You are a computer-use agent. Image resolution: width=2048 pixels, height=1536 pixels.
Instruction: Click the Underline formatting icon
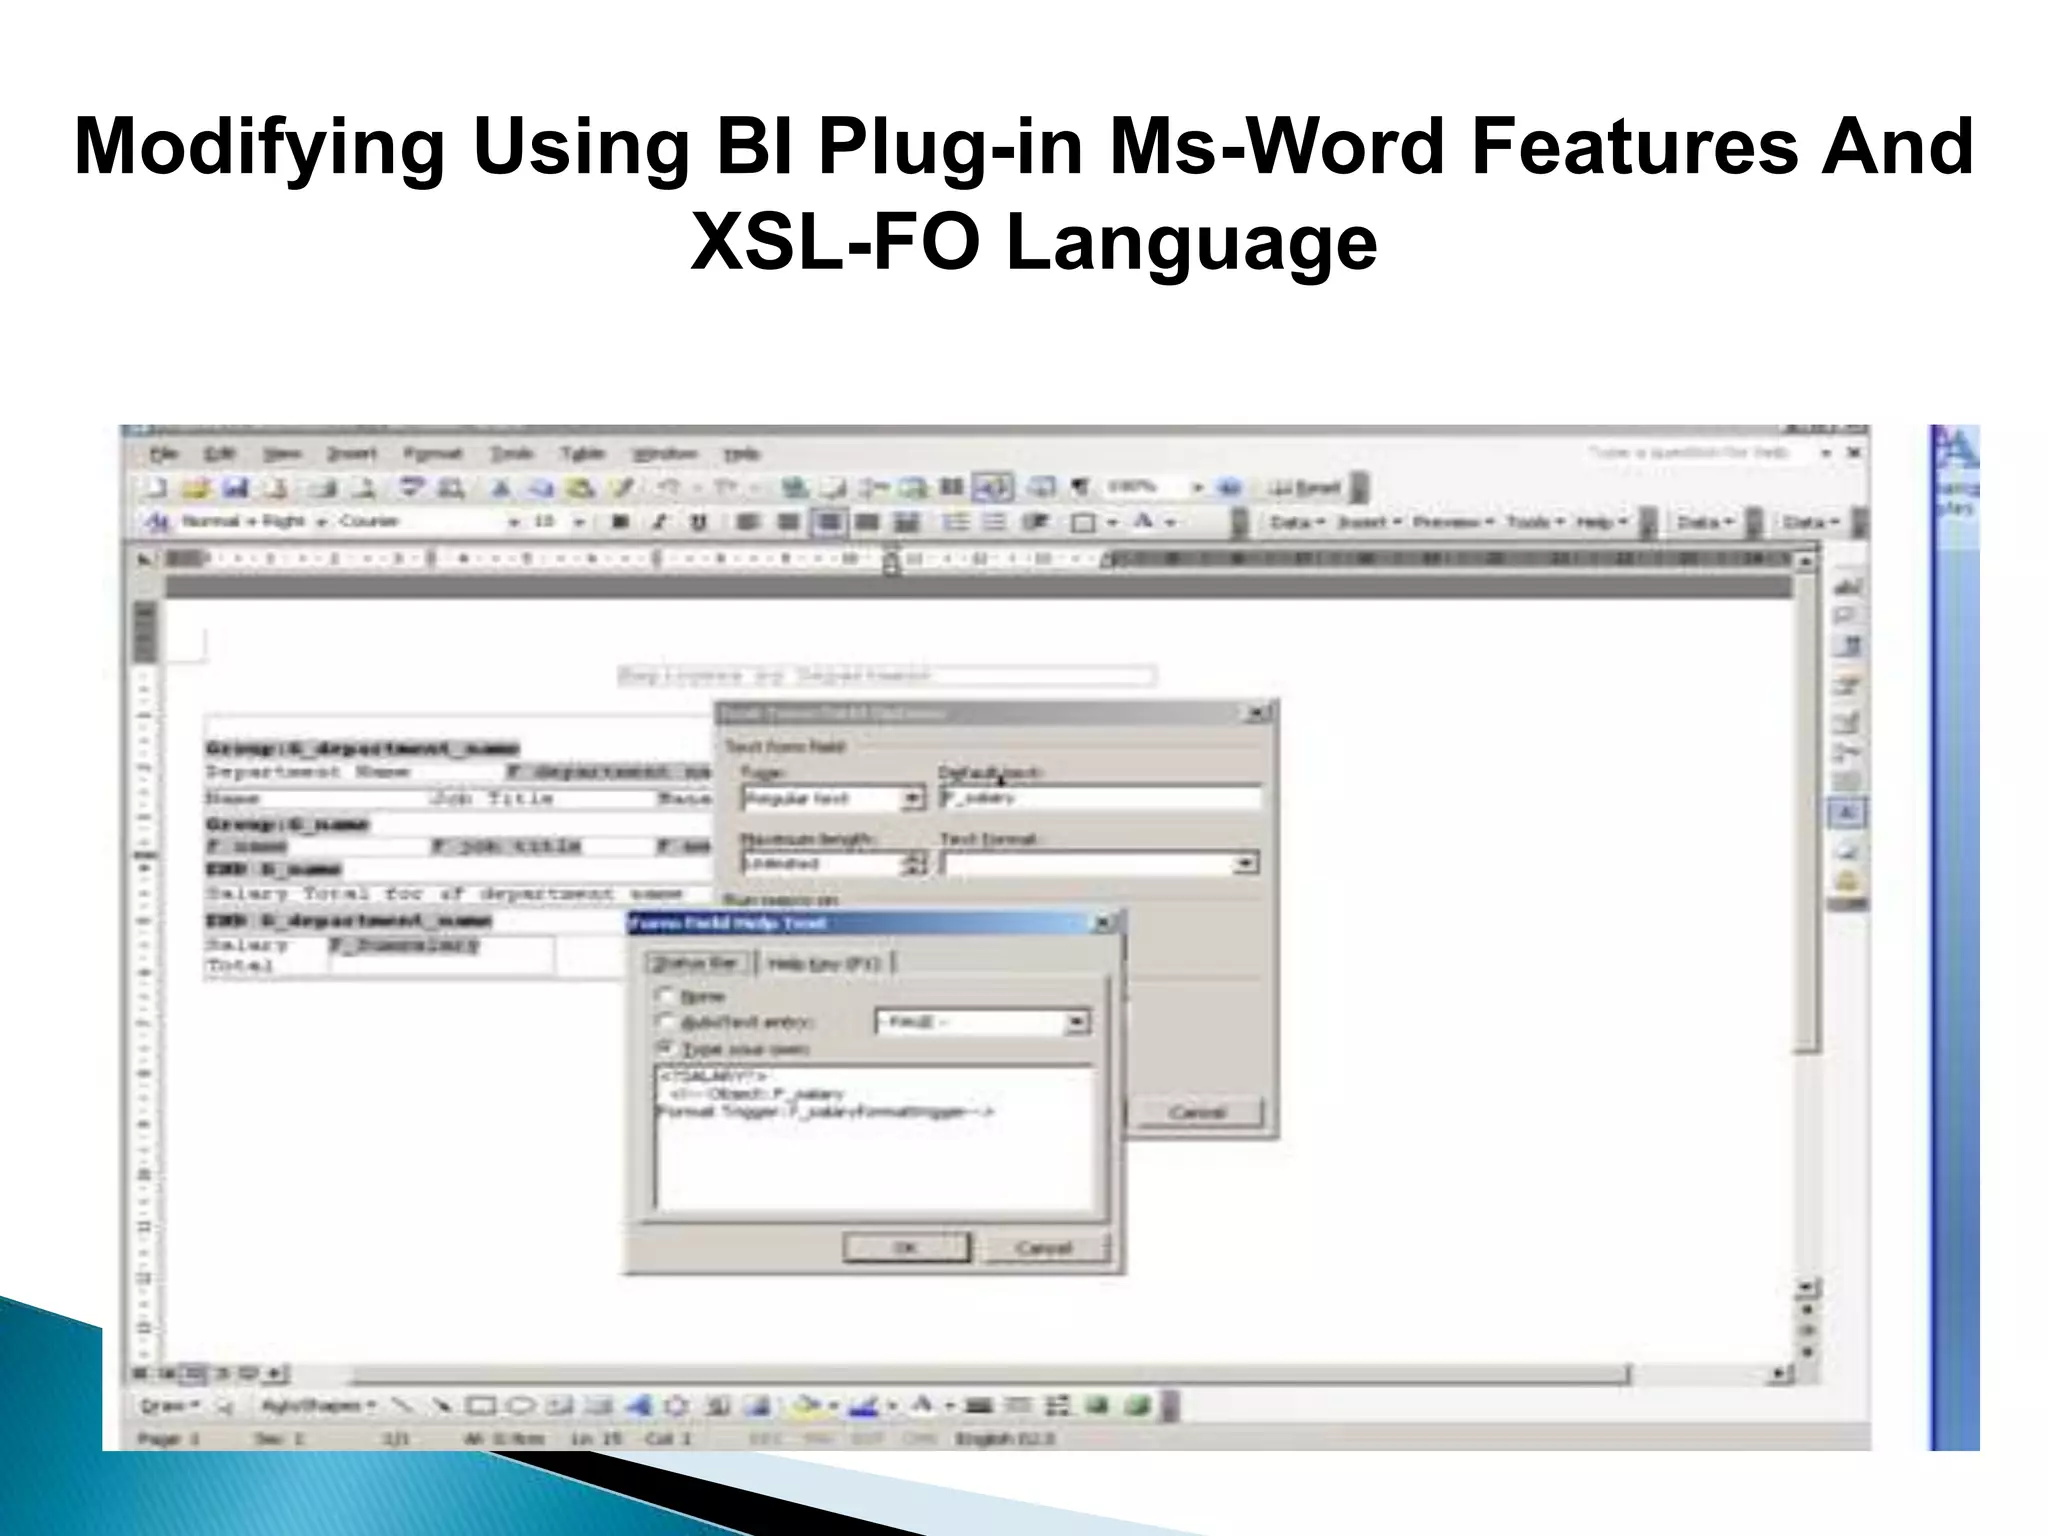point(699,522)
